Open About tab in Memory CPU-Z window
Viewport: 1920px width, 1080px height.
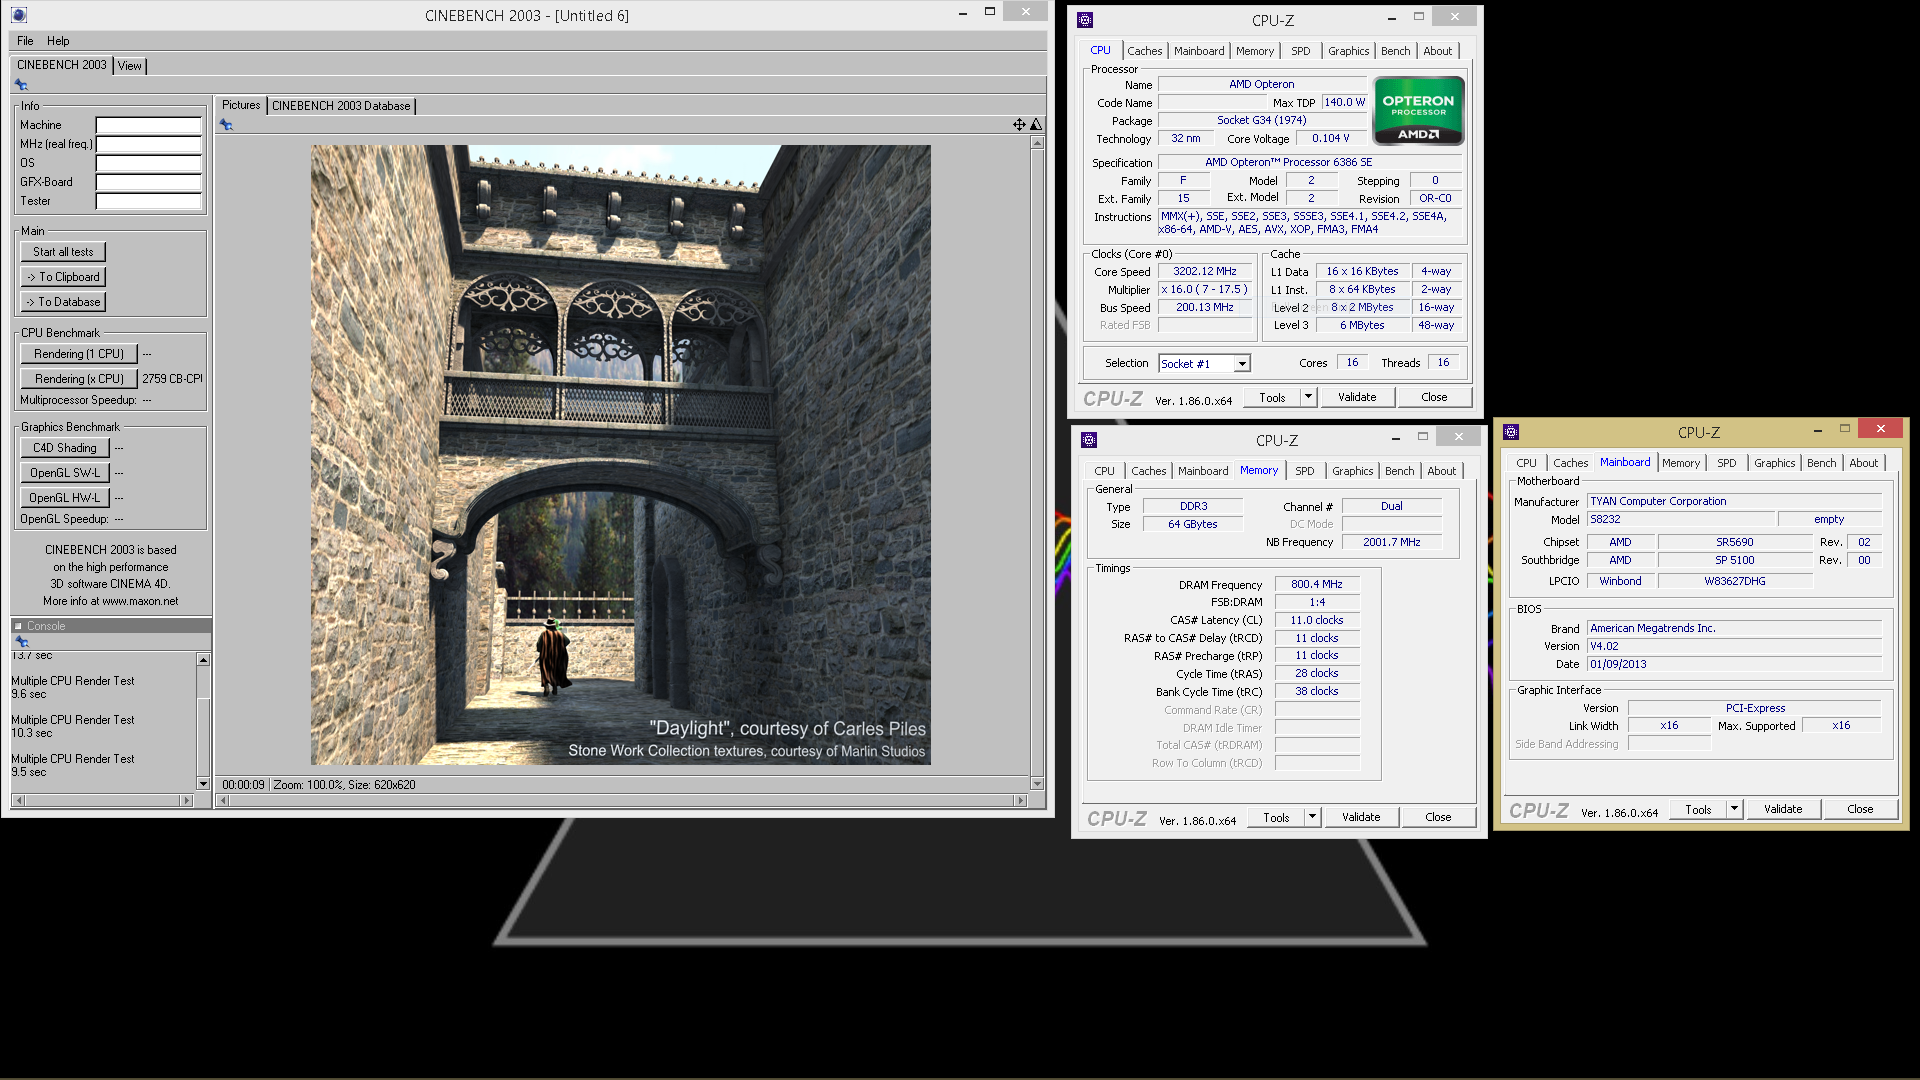(x=1441, y=471)
